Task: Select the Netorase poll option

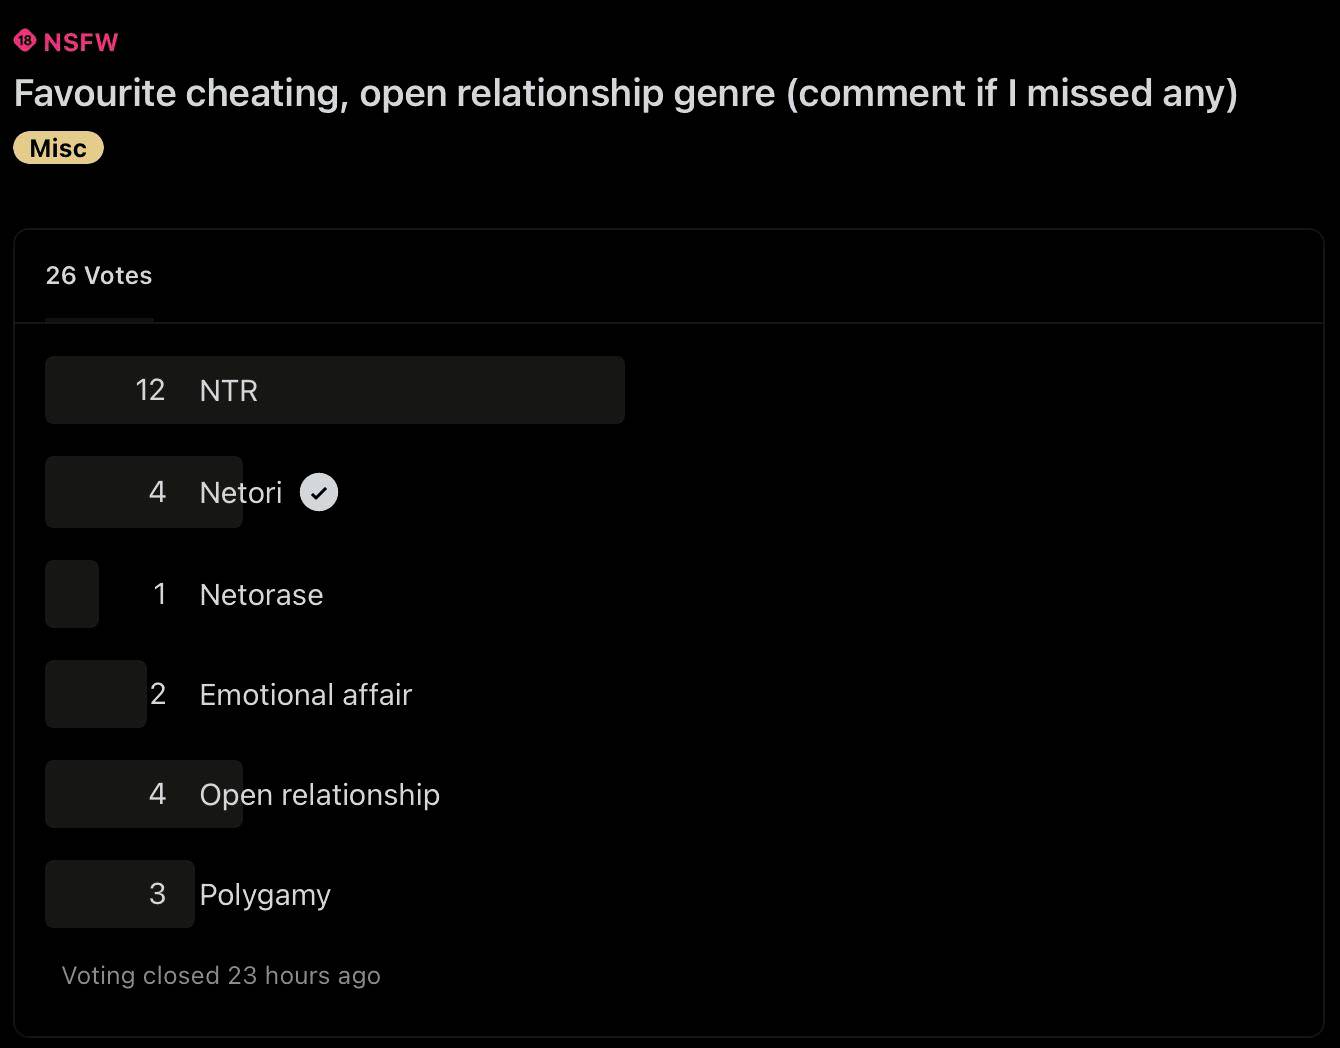Action: point(261,594)
